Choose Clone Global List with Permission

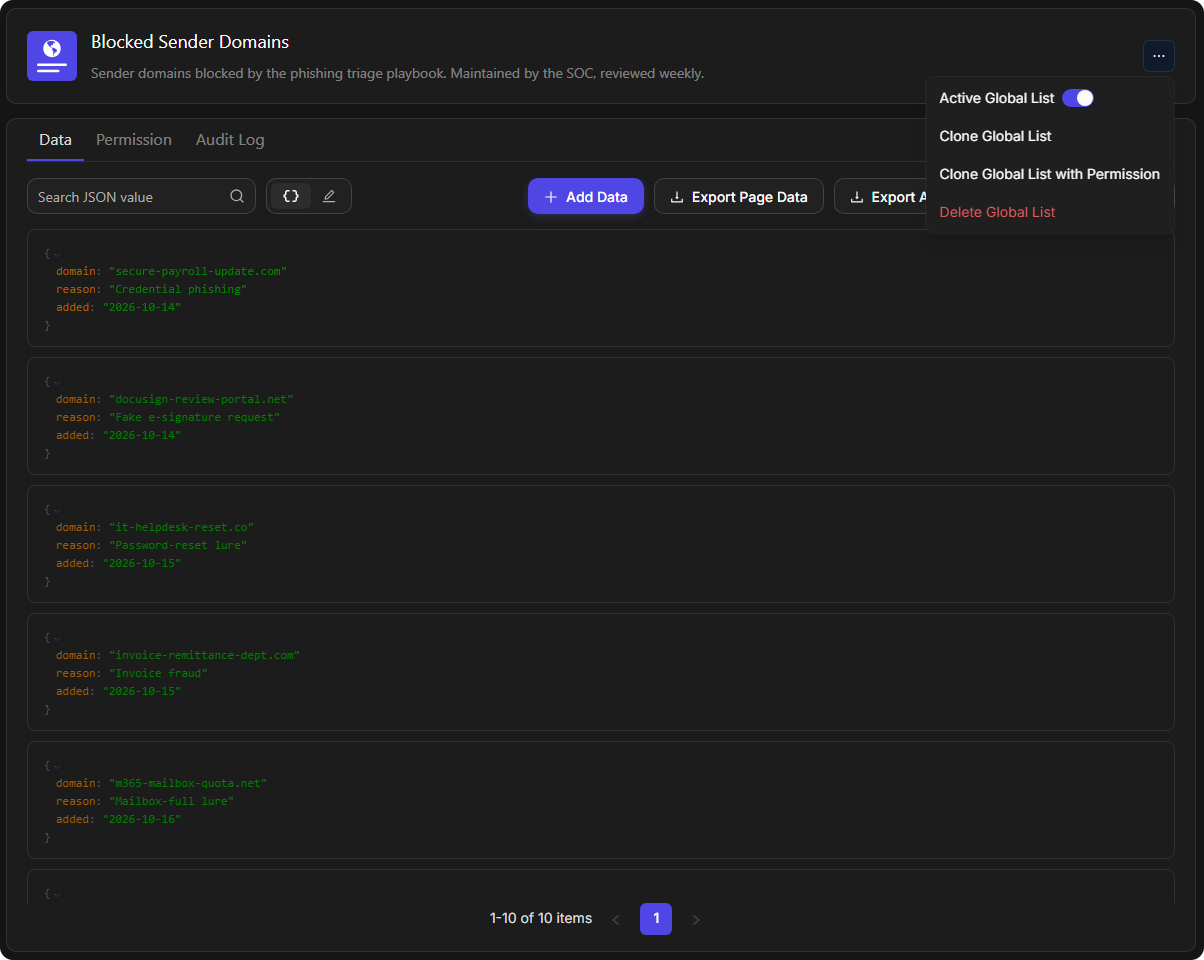pyautogui.click(x=1049, y=174)
